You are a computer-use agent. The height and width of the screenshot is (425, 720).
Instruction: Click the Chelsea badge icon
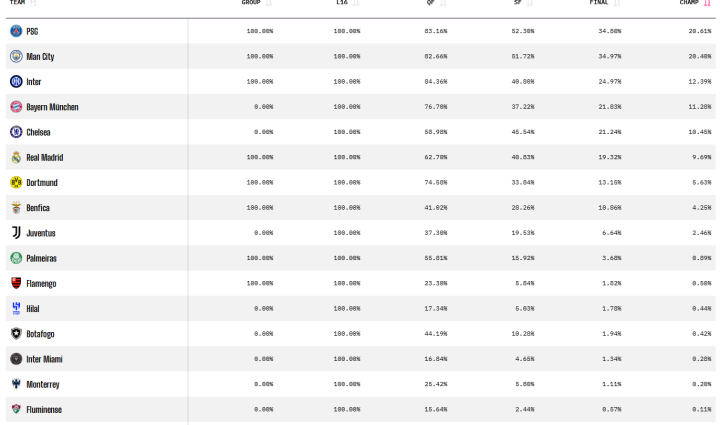(x=16, y=132)
